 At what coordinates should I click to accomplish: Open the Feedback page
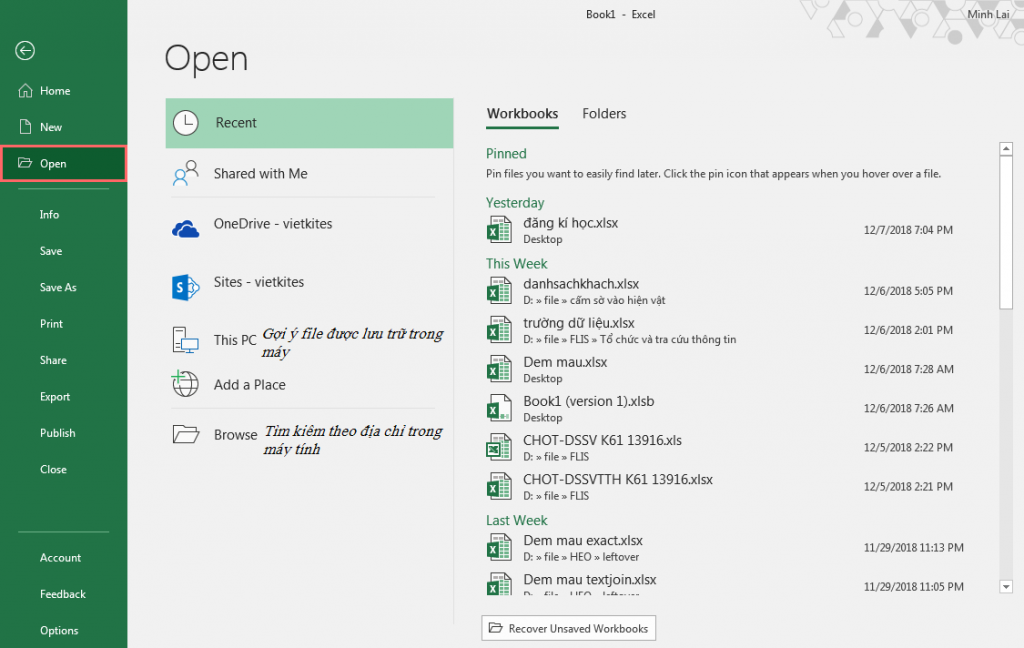pos(63,594)
